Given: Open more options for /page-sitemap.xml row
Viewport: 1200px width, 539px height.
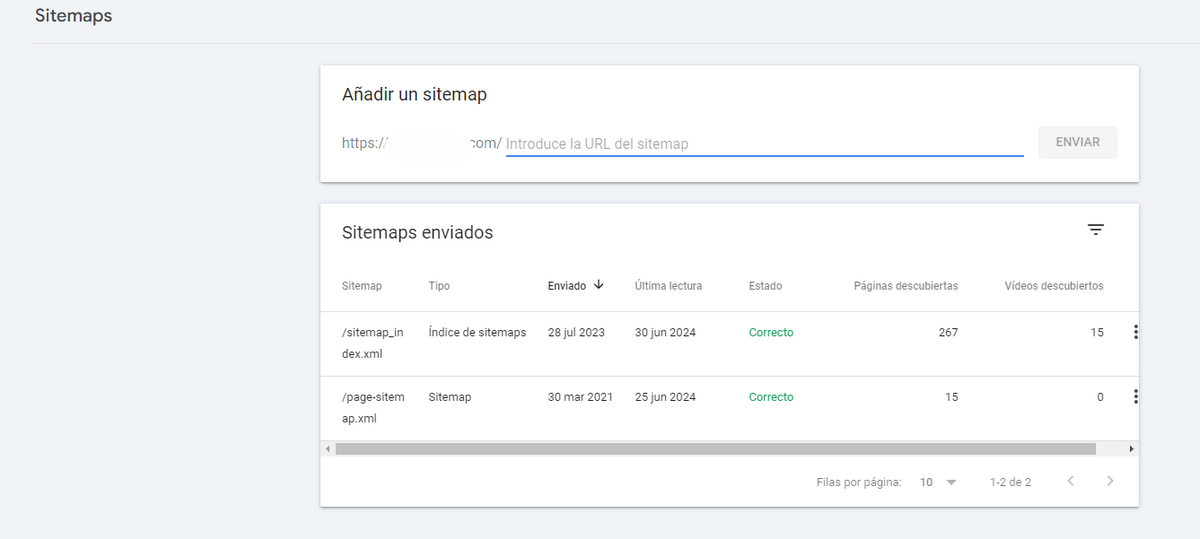Looking at the screenshot, I should 1135,397.
